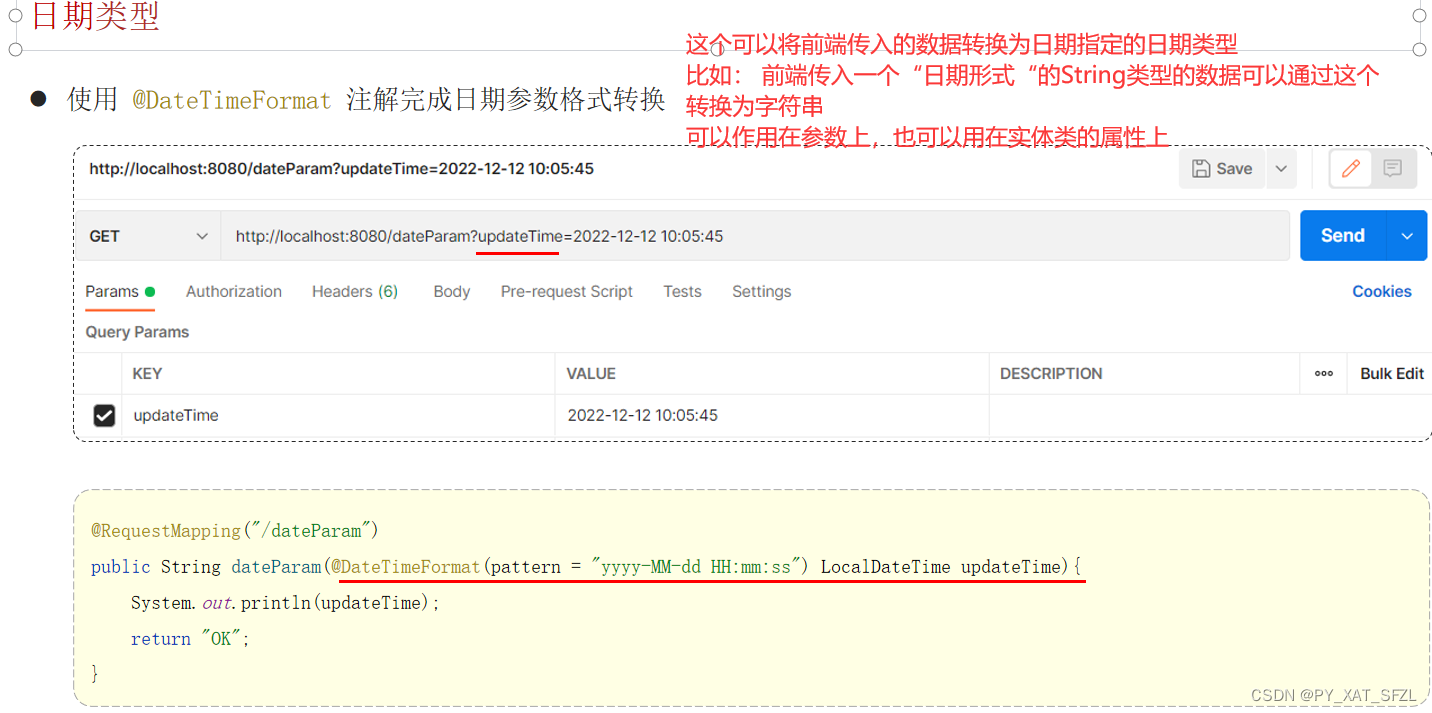
Task: Click the Cookies link
Action: (1382, 292)
